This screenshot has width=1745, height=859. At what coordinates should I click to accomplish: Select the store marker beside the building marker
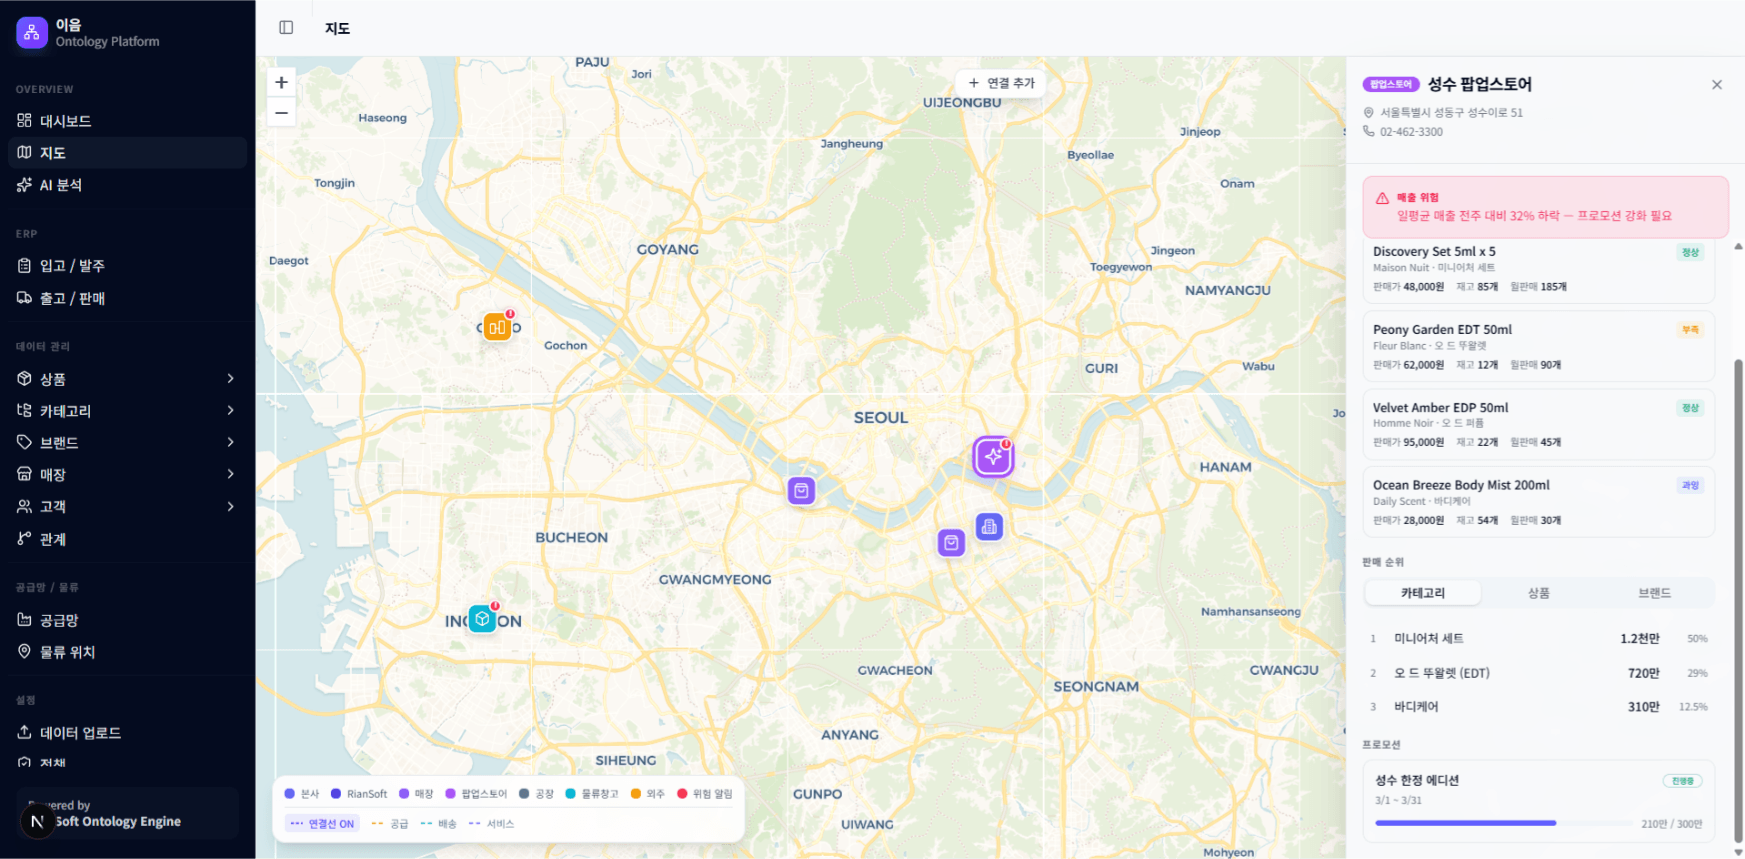pyautogui.click(x=951, y=543)
